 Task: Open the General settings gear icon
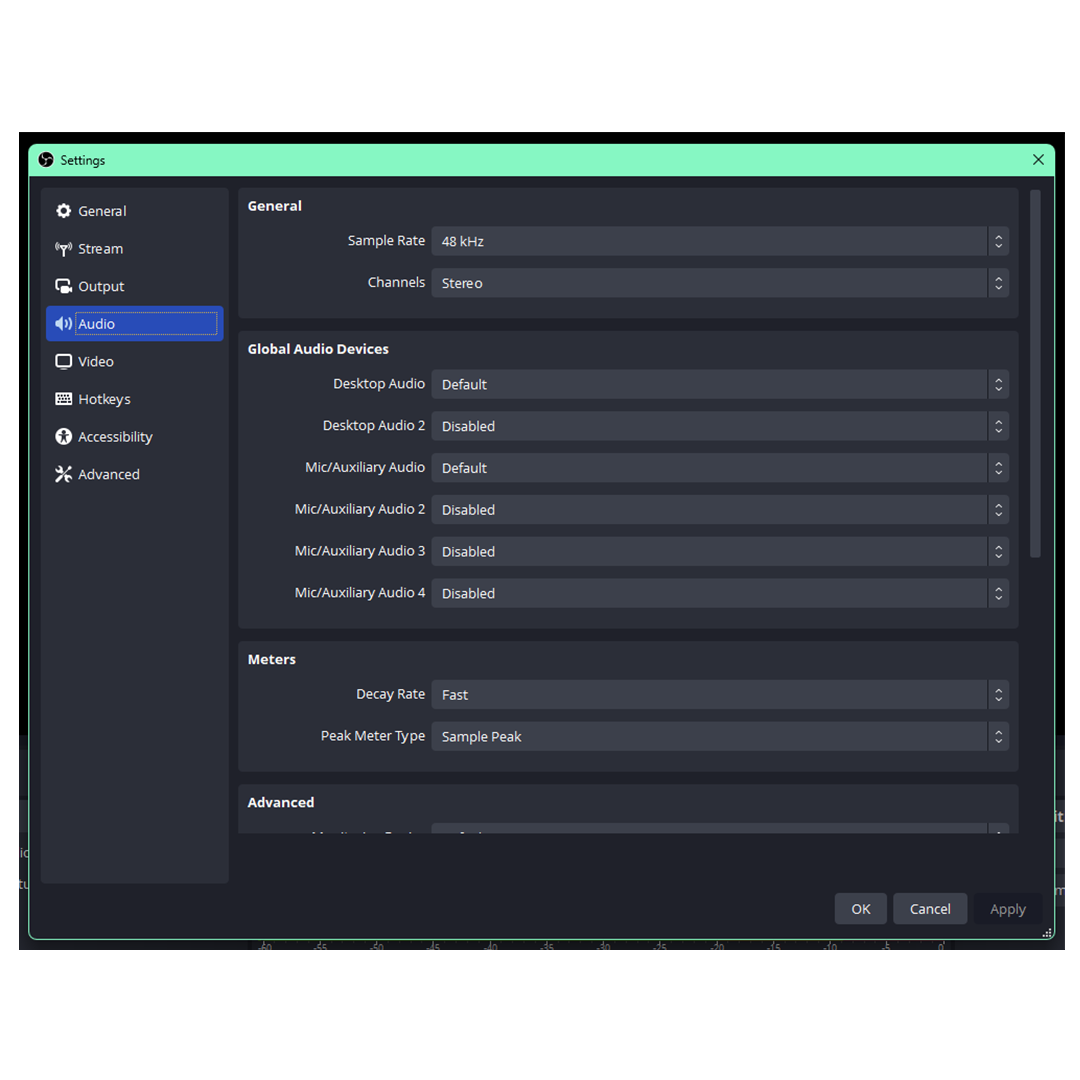(x=62, y=211)
